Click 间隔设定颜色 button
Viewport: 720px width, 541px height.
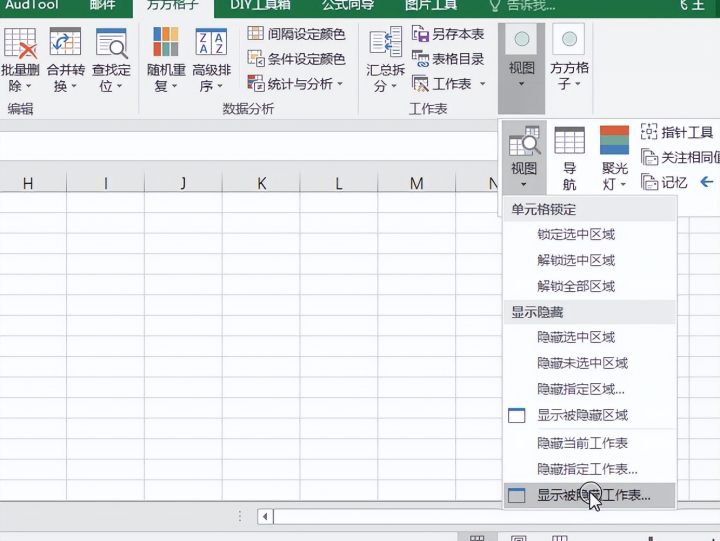pyautogui.click(x=296, y=34)
